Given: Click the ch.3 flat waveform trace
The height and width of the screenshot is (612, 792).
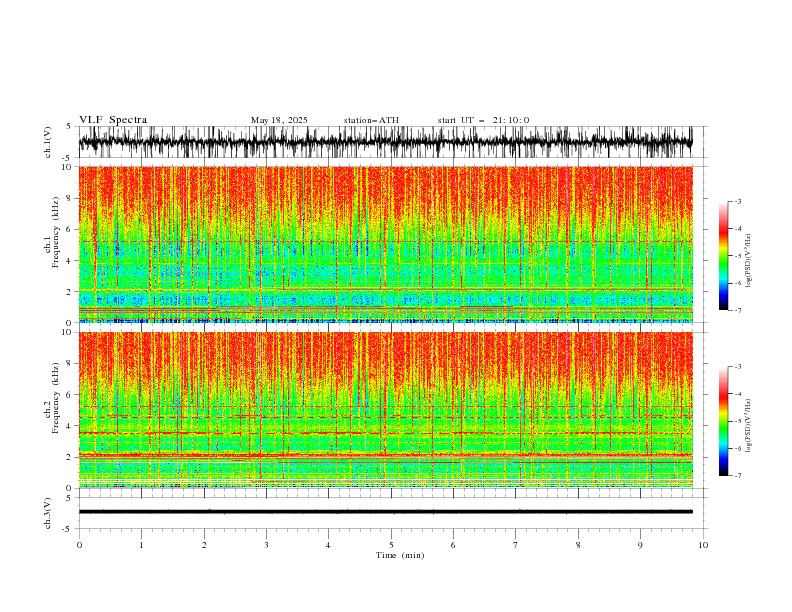Looking at the screenshot, I should click(386, 512).
